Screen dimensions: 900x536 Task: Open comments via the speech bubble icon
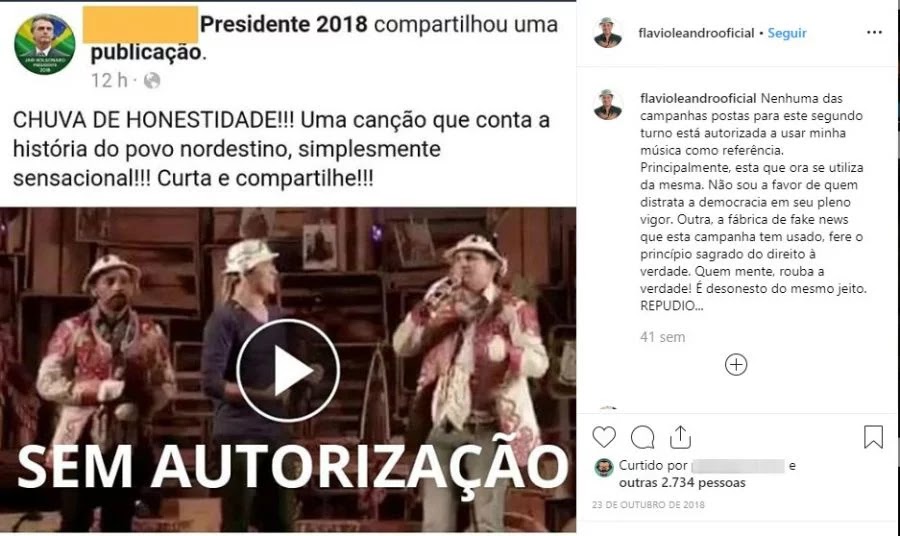642,437
